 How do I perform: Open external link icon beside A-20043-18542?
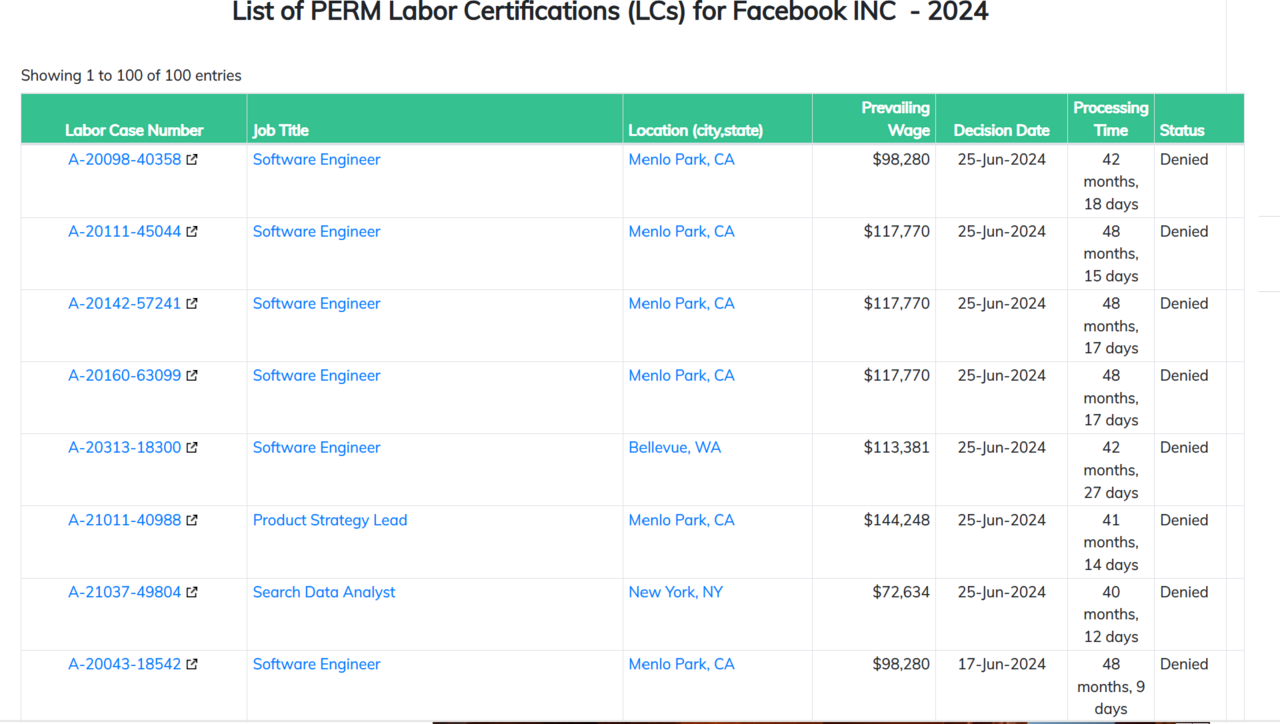pos(193,664)
